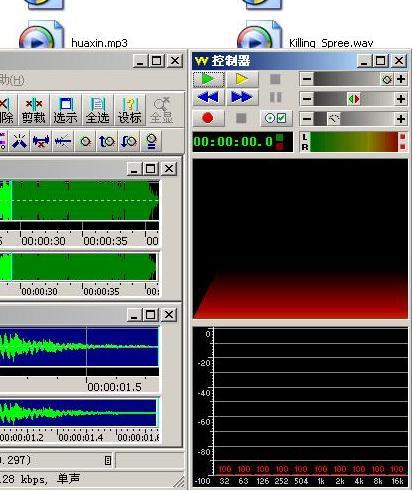Viewport: 413px width, 491px height.
Task: Rewind with the blue double-left arrows
Action: coord(208,97)
